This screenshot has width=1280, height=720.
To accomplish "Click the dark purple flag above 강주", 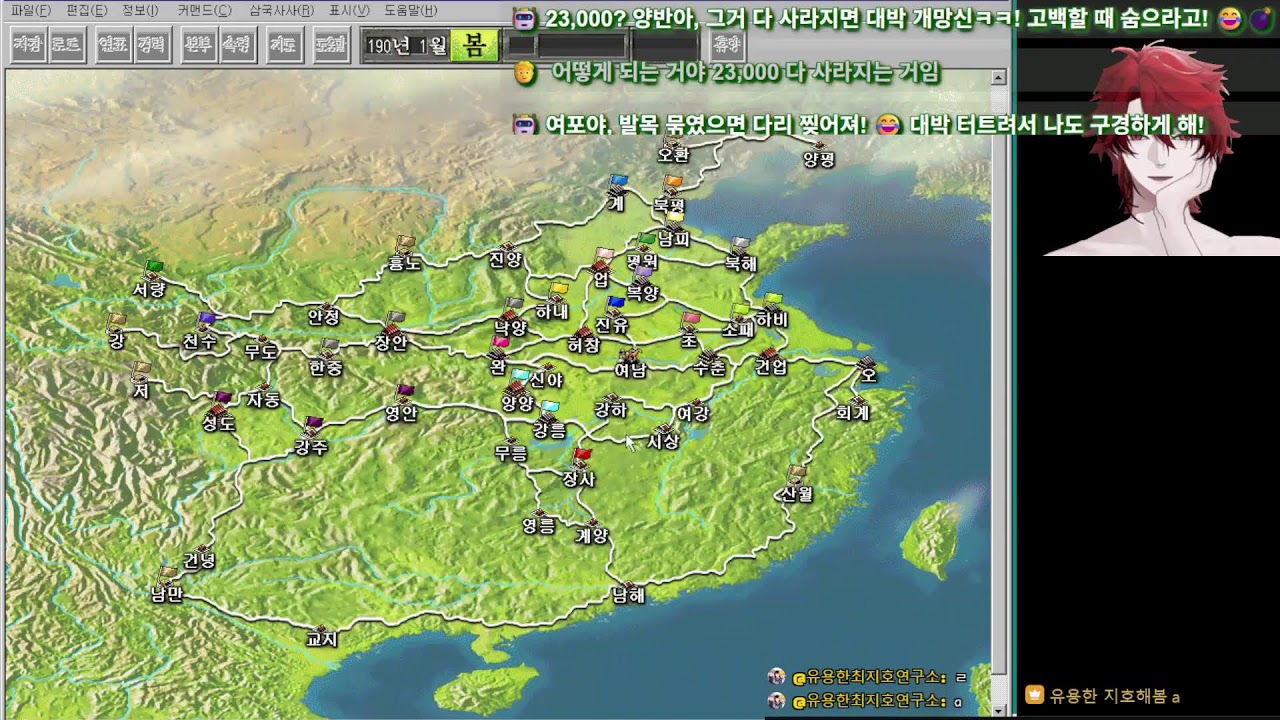I will (314, 424).
